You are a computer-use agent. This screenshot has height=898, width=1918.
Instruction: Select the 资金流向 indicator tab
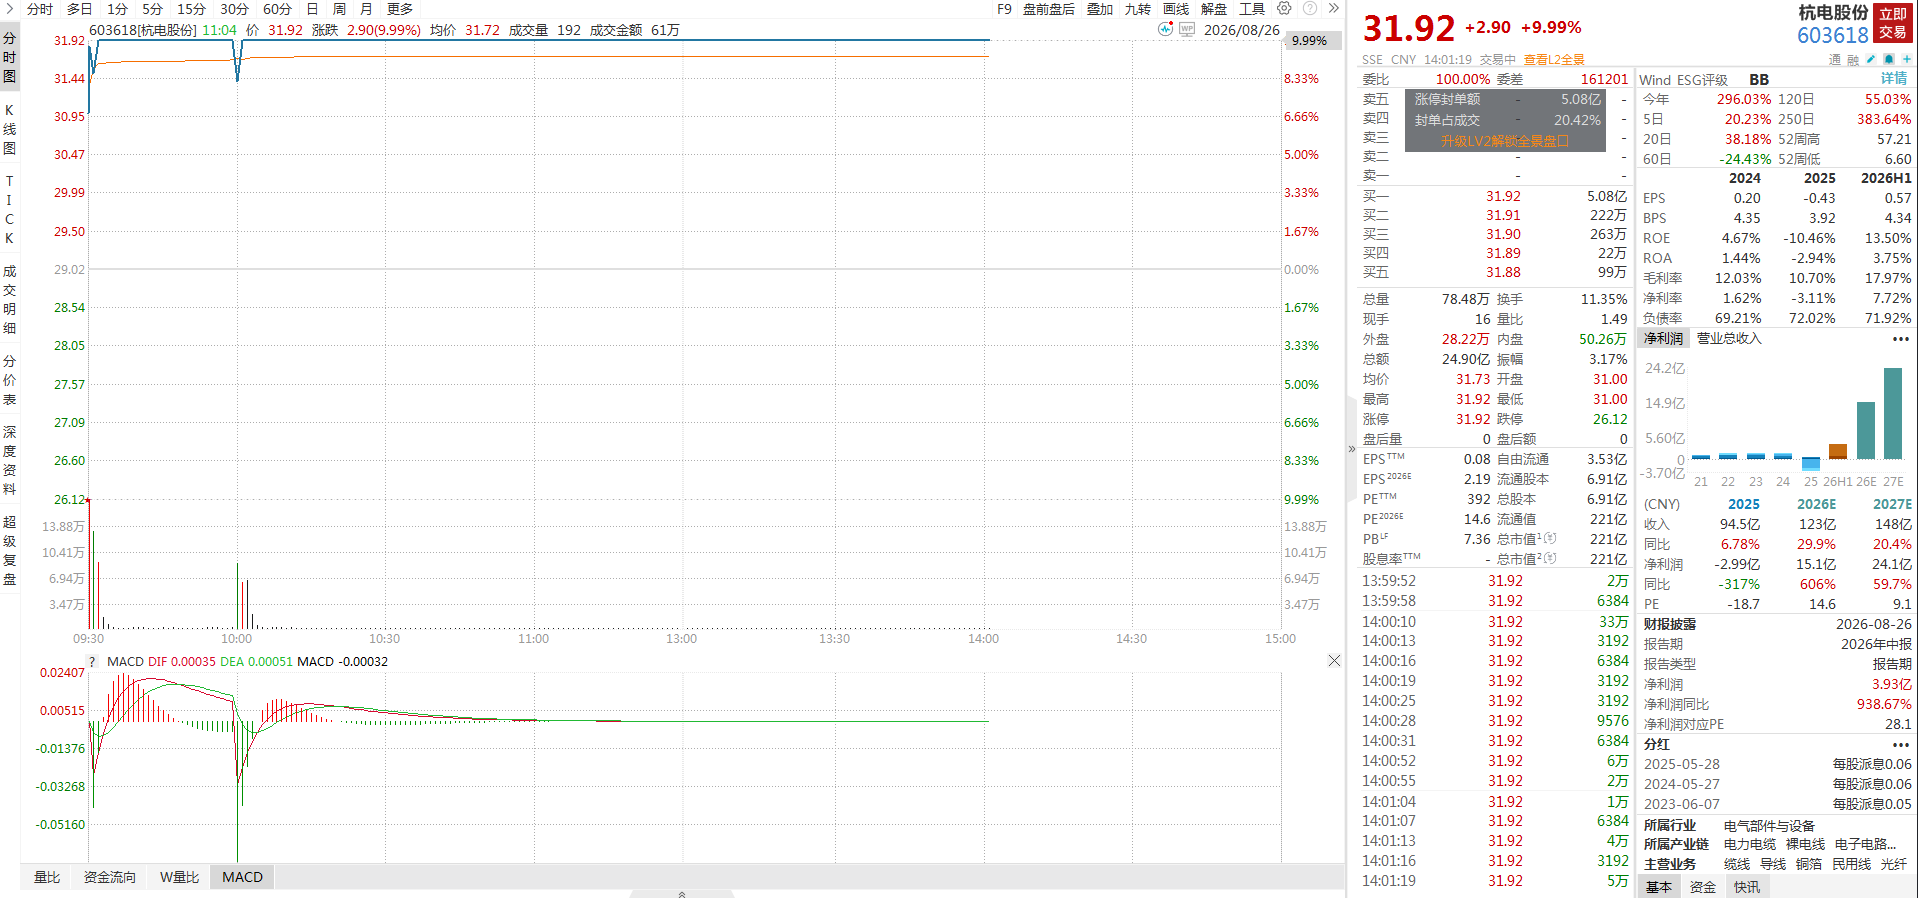pos(109,877)
